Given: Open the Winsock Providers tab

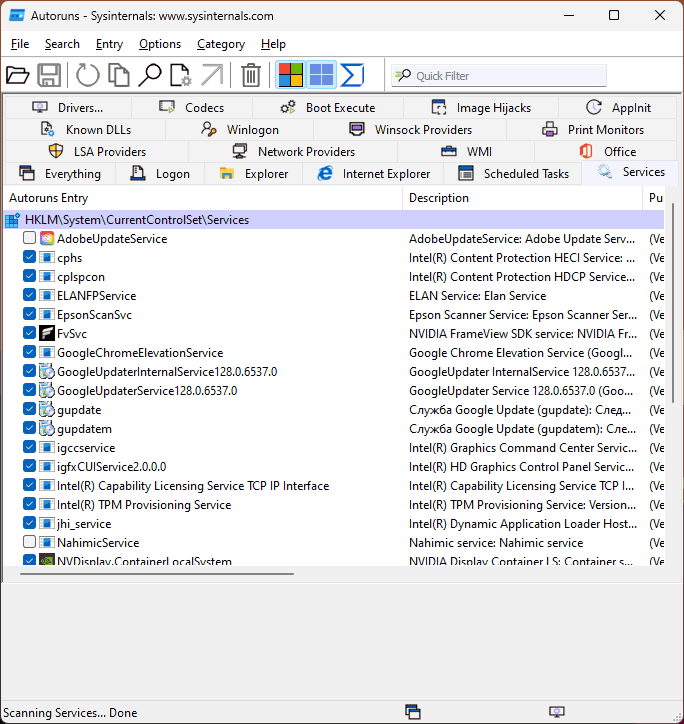Looking at the screenshot, I should click(x=410, y=130).
